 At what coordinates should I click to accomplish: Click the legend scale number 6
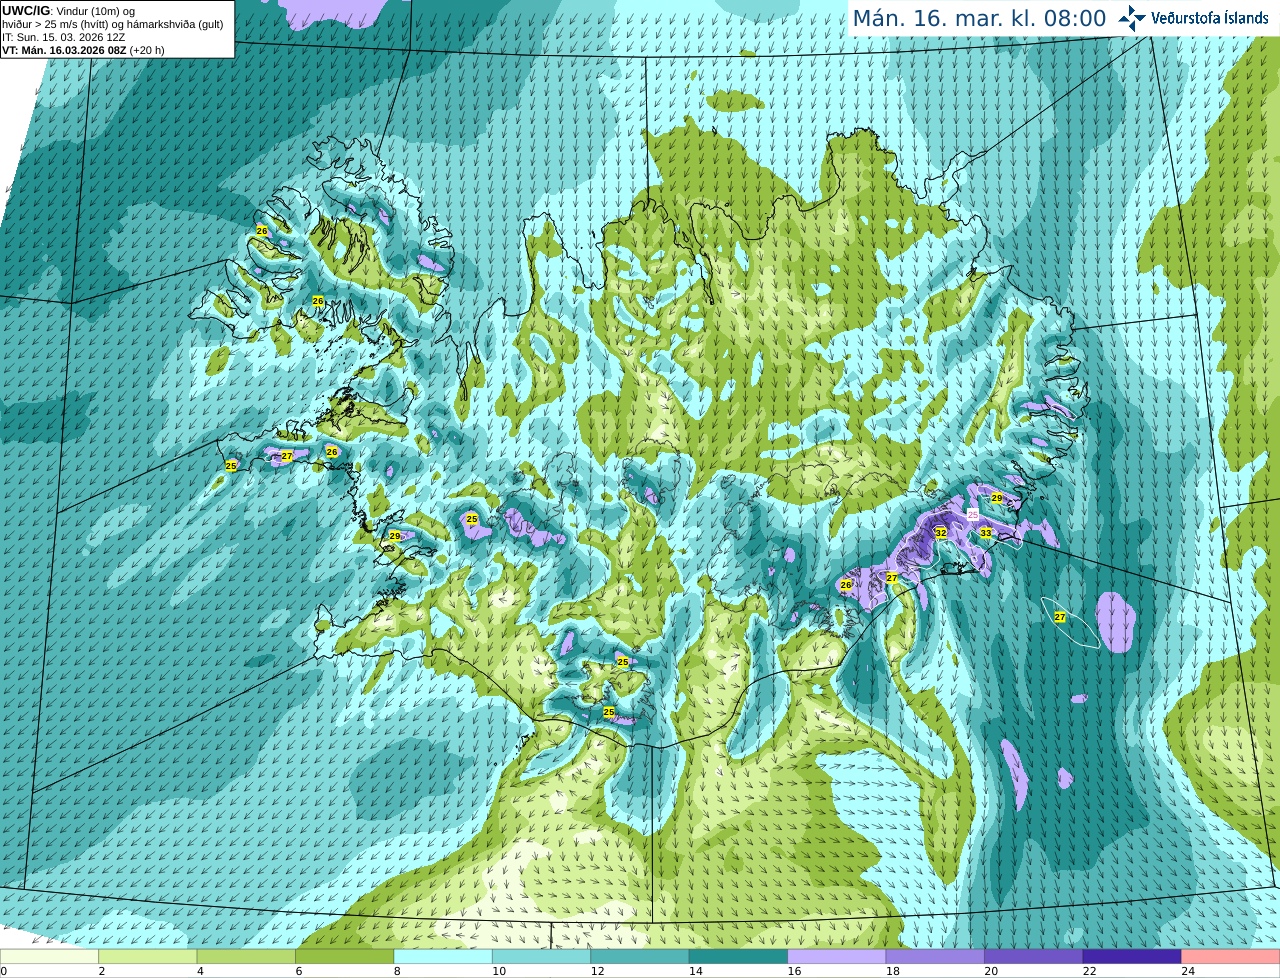[x=299, y=971]
